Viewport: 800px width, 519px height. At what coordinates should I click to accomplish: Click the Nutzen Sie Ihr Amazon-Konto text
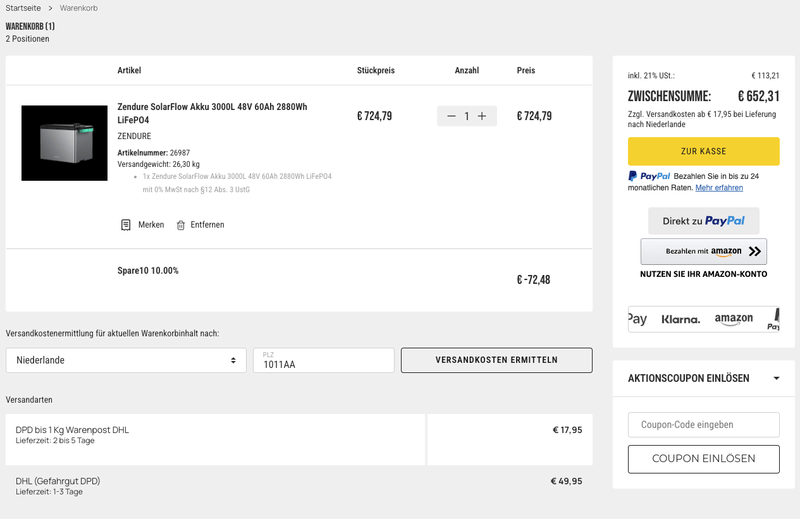704,274
